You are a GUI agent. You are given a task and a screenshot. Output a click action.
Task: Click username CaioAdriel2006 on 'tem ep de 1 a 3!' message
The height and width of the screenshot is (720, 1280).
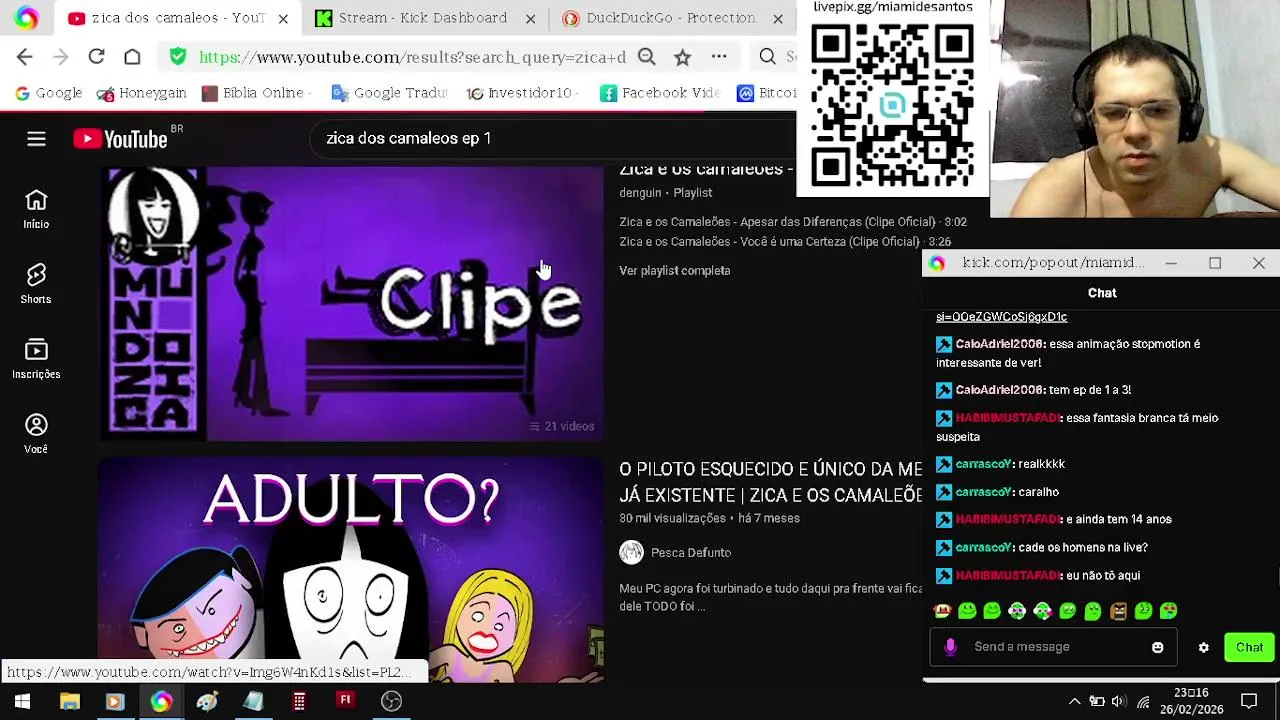click(x=999, y=390)
